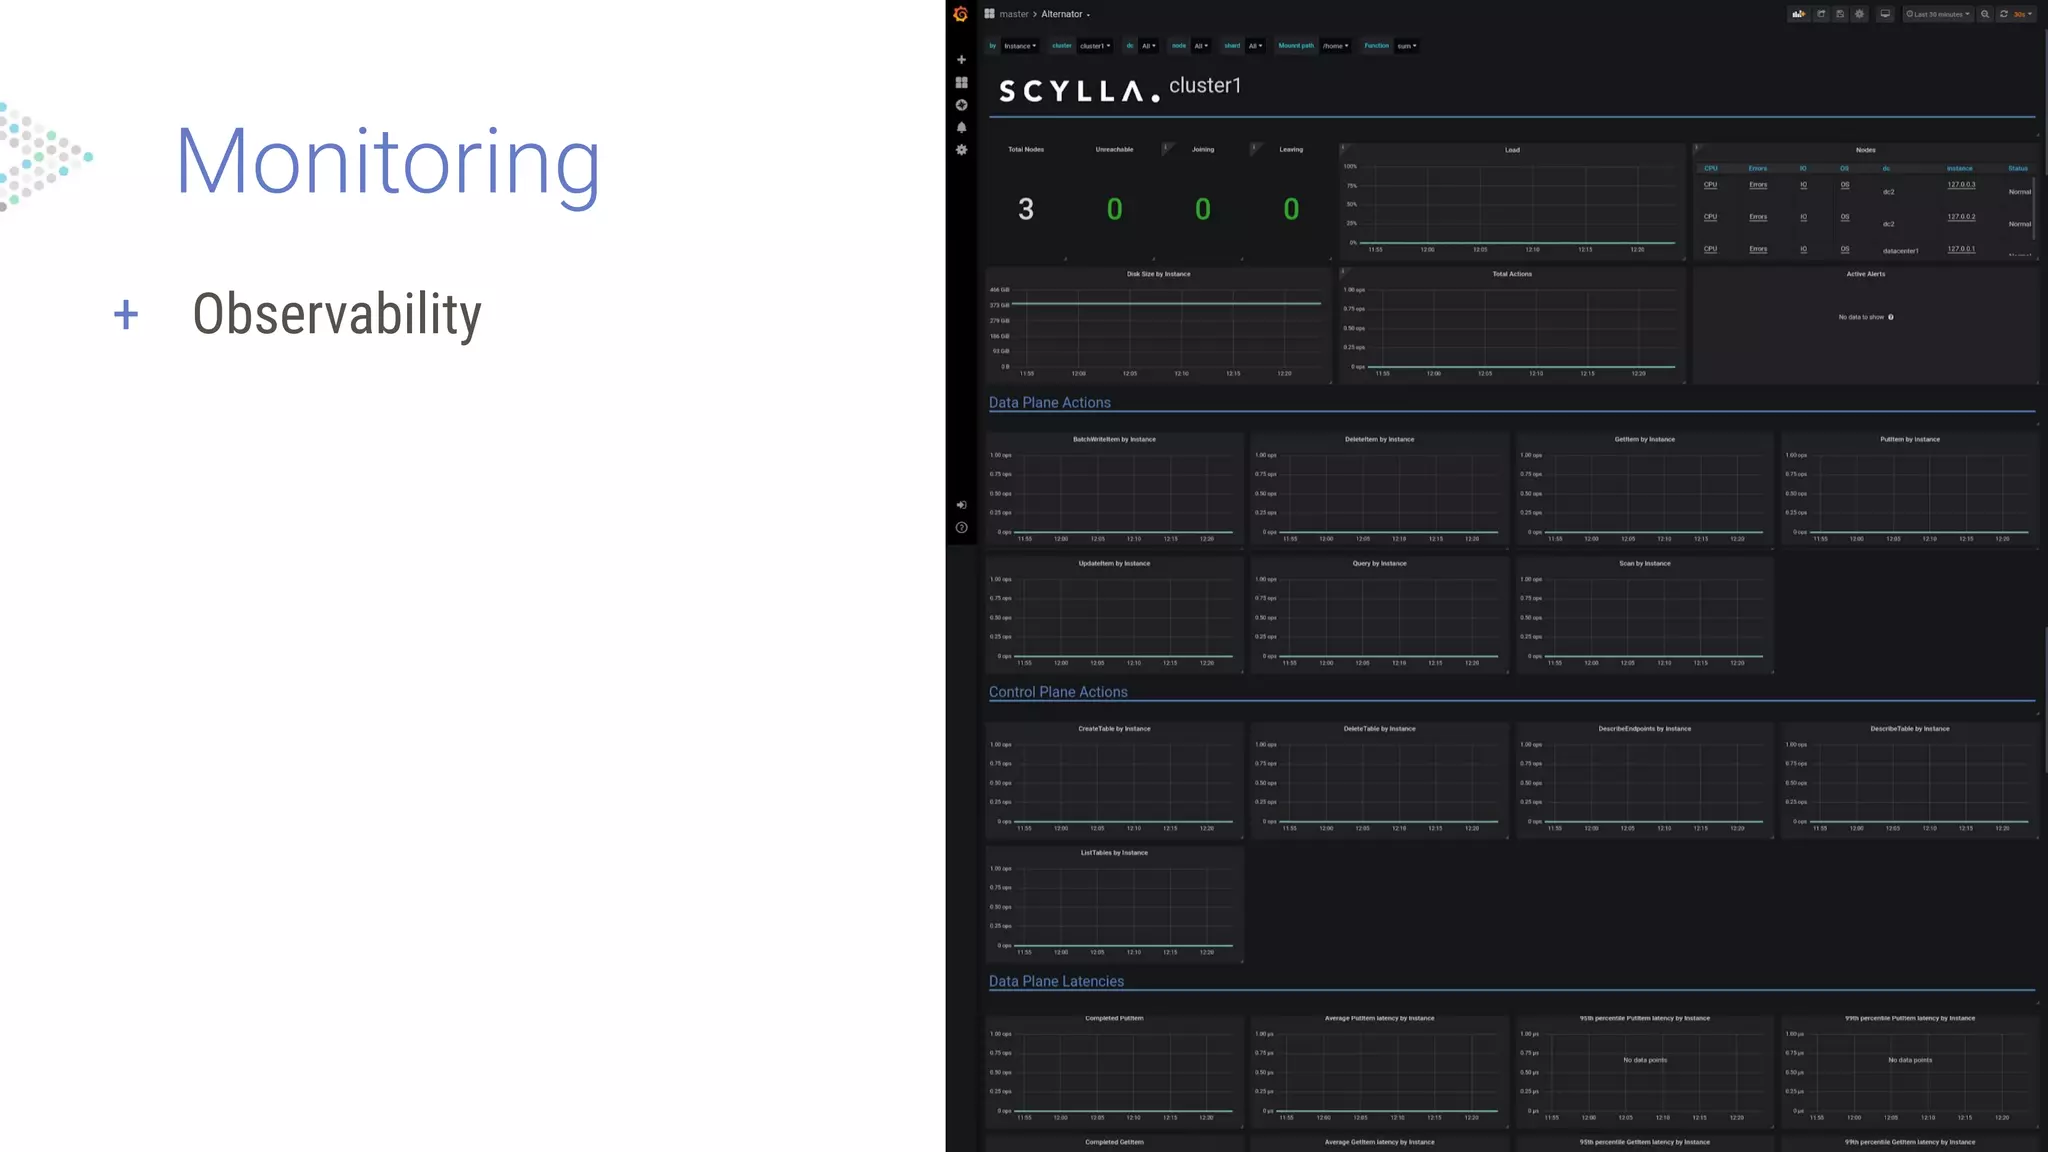The height and width of the screenshot is (1152, 2048).
Task: Open the shard 'All' dropdown
Action: [1255, 46]
